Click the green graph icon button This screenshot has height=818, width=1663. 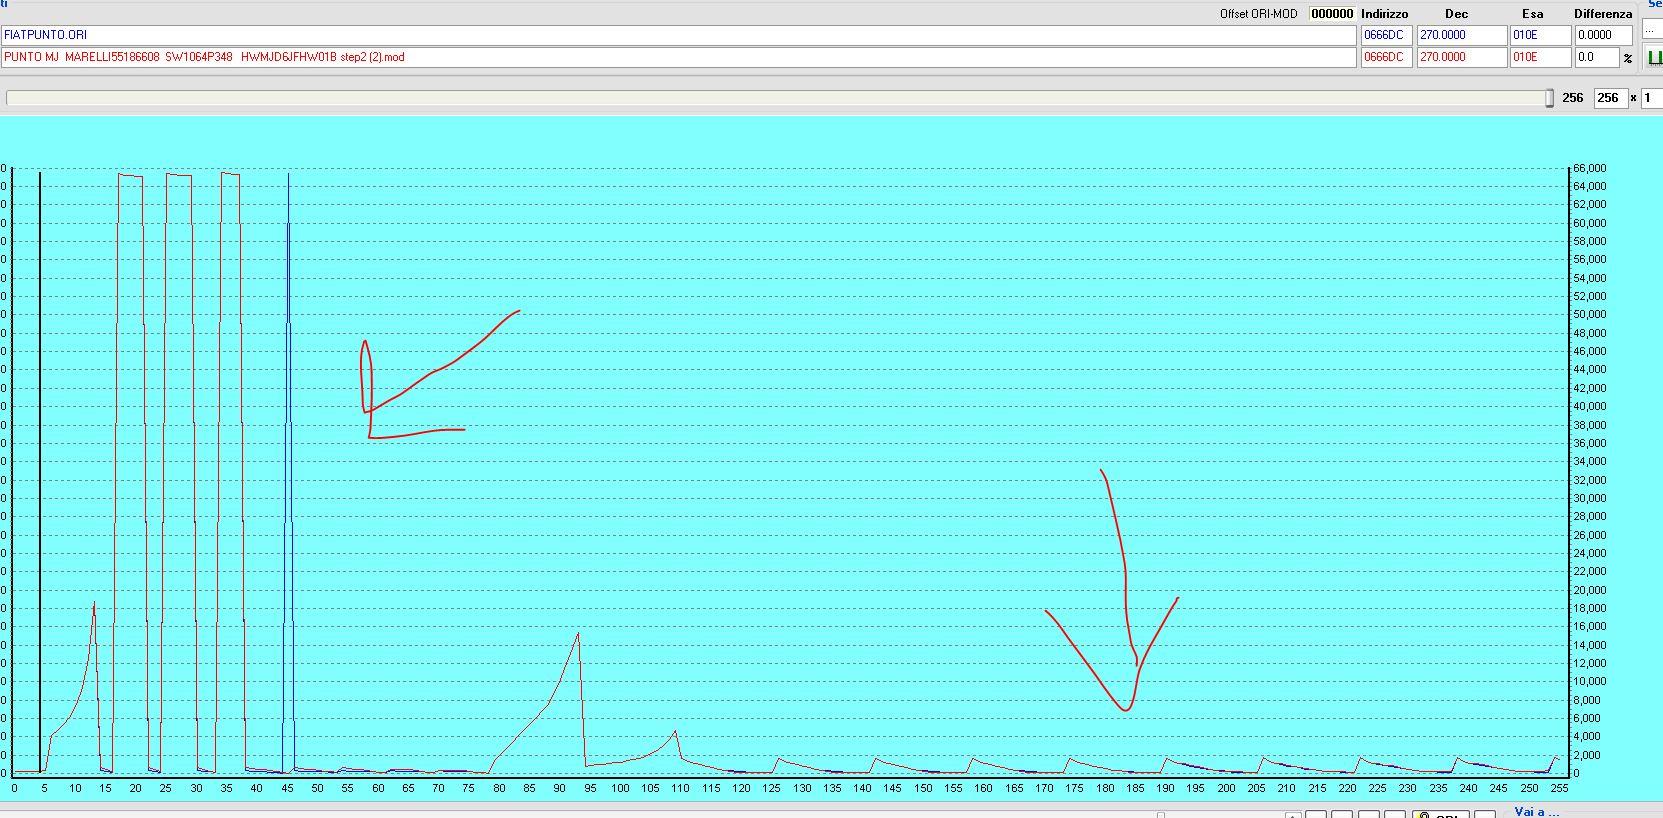tap(1654, 58)
